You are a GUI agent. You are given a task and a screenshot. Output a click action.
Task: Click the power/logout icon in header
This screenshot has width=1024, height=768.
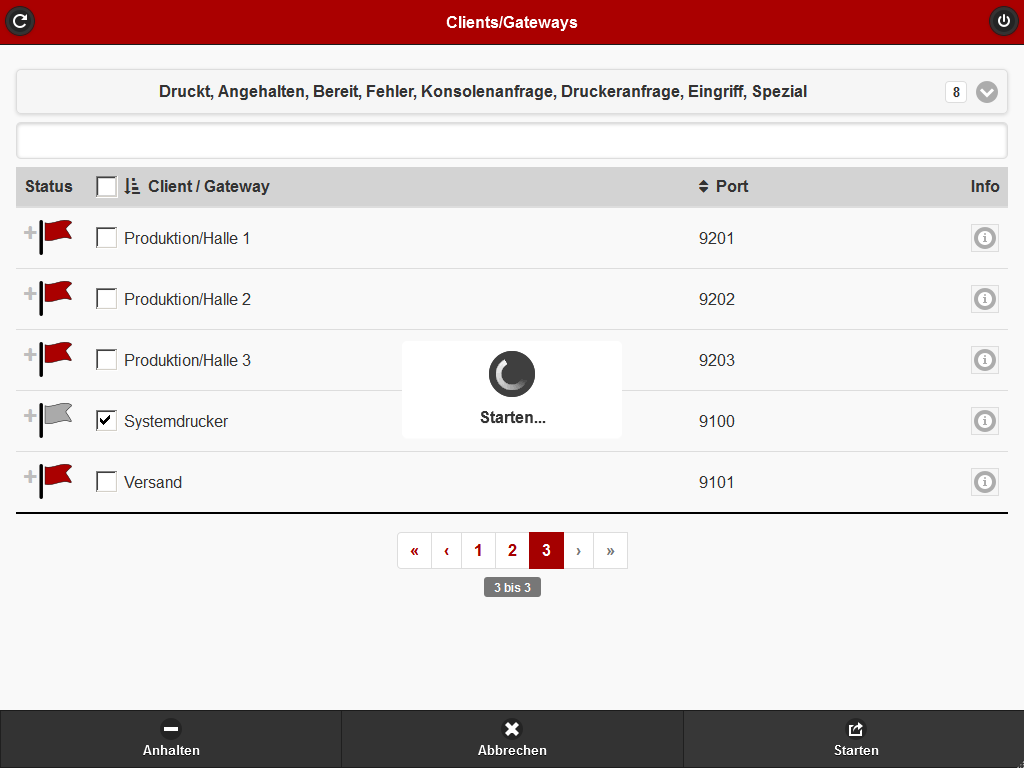click(x=1003, y=21)
